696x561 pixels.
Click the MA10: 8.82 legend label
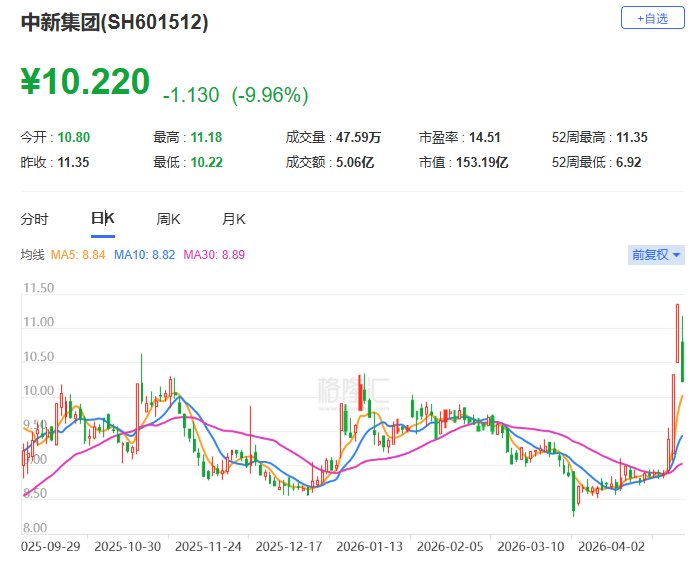point(144,255)
